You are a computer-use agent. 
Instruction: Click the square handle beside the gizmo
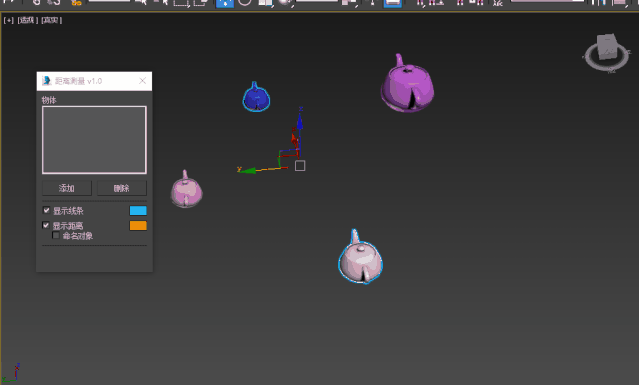[x=300, y=166]
